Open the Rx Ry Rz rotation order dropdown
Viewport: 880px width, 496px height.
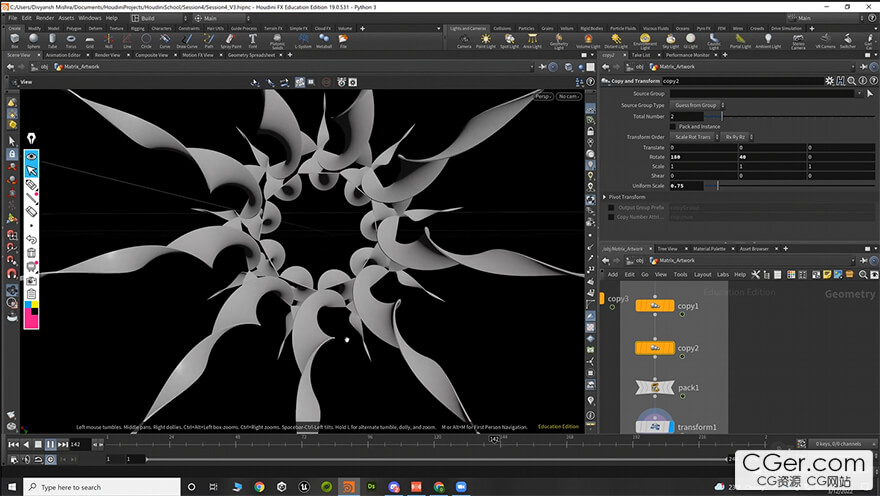[737, 136]
